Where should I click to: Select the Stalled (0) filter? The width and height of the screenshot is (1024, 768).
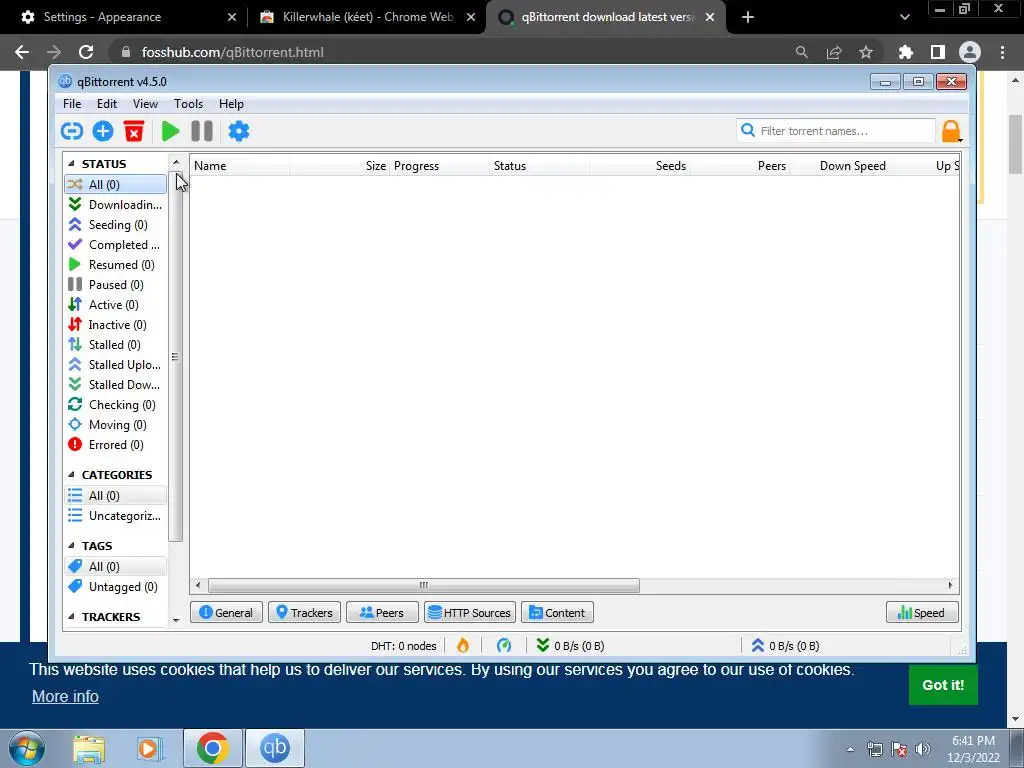(116, 345)
